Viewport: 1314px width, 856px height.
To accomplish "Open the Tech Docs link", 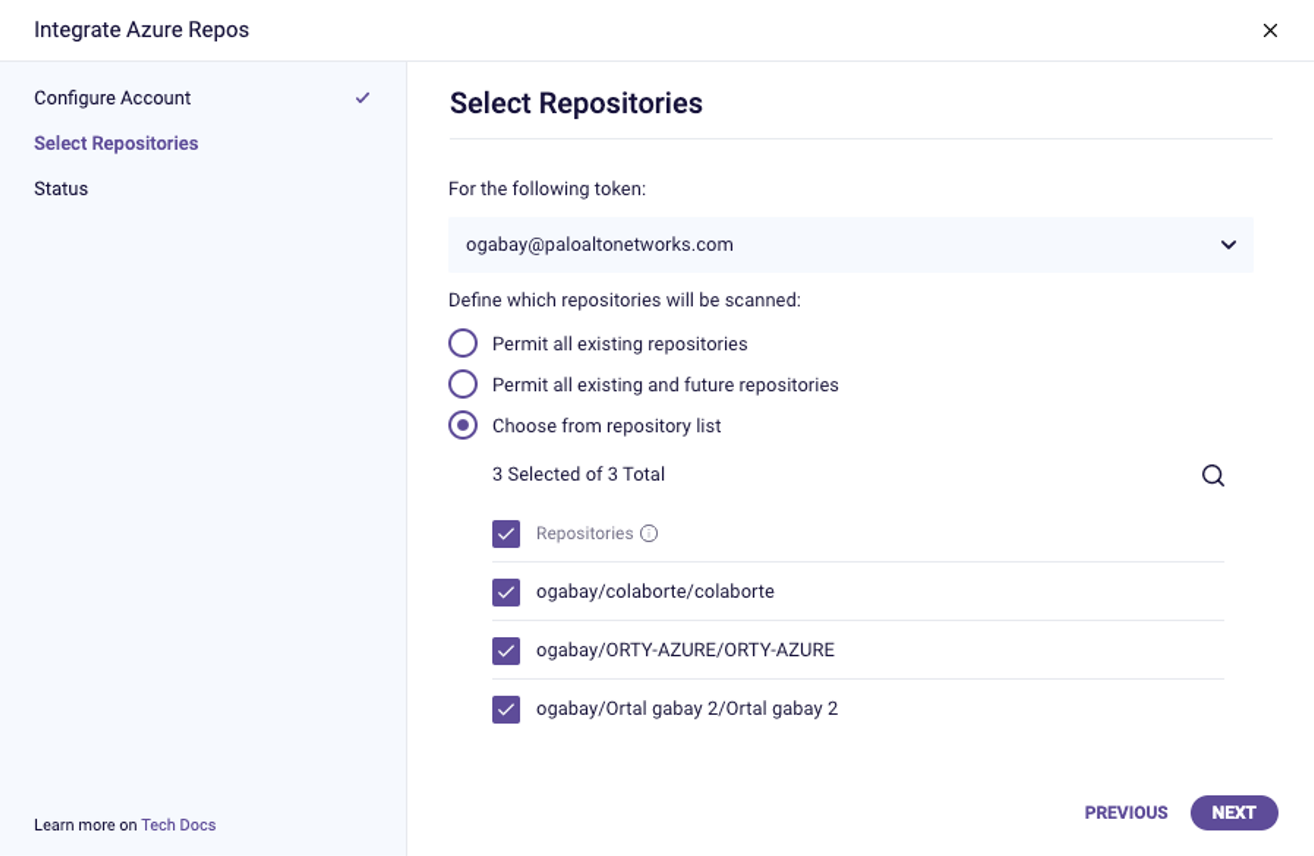I will (x=178, y=825).
